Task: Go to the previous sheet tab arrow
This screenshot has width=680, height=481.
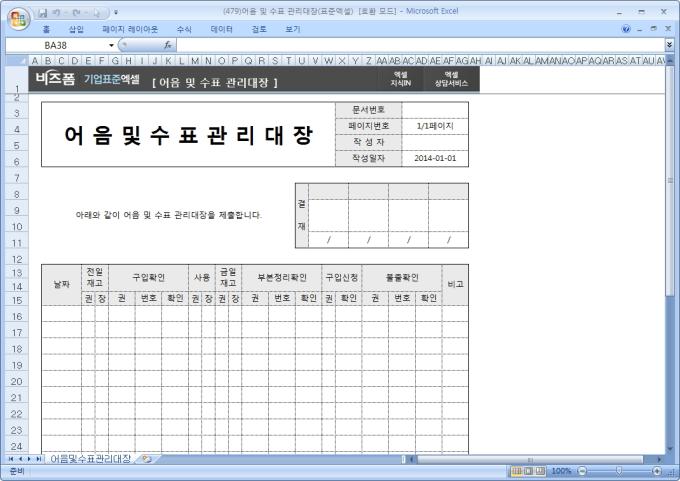Action: 20,459
